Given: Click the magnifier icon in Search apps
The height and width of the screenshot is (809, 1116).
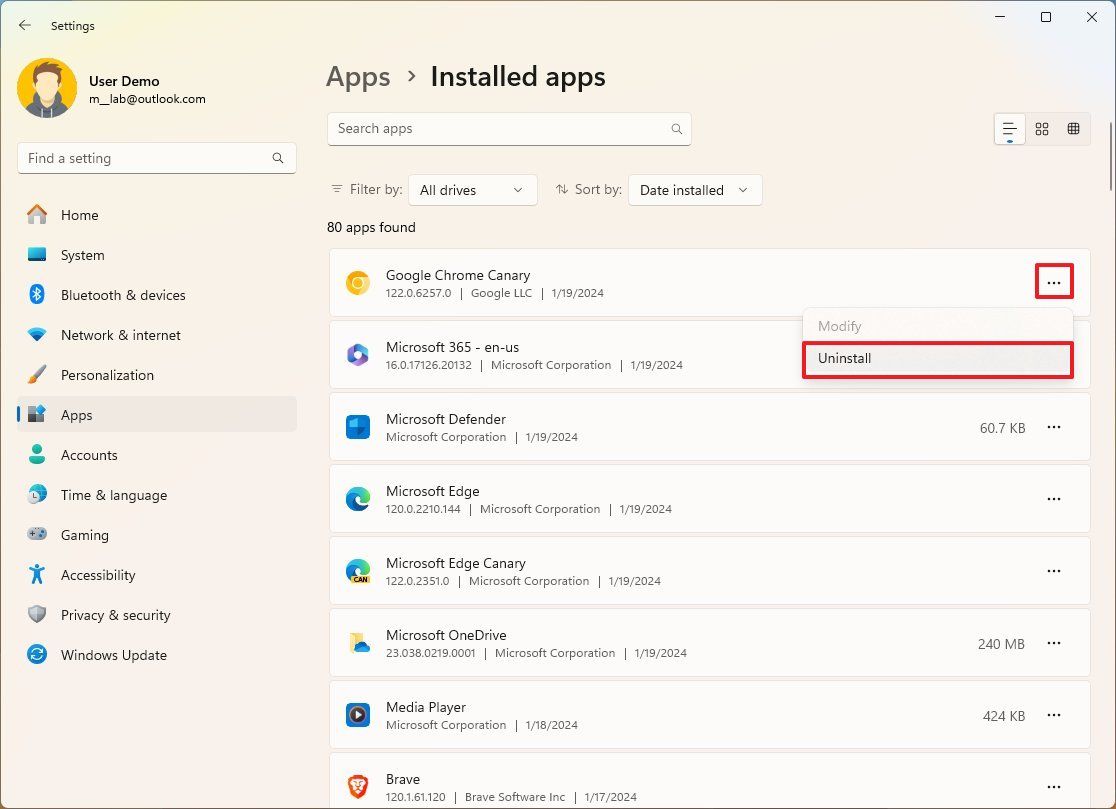Looking at the screenshot, I should pos(676,129).
